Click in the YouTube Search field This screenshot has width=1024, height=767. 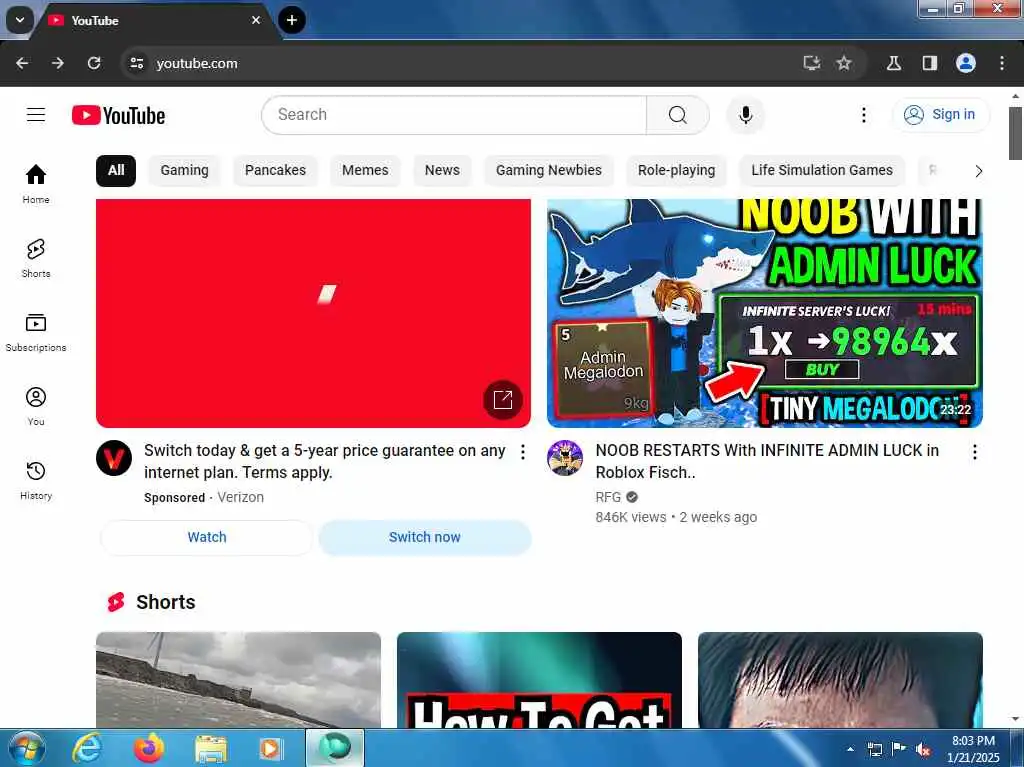[455, 115]
